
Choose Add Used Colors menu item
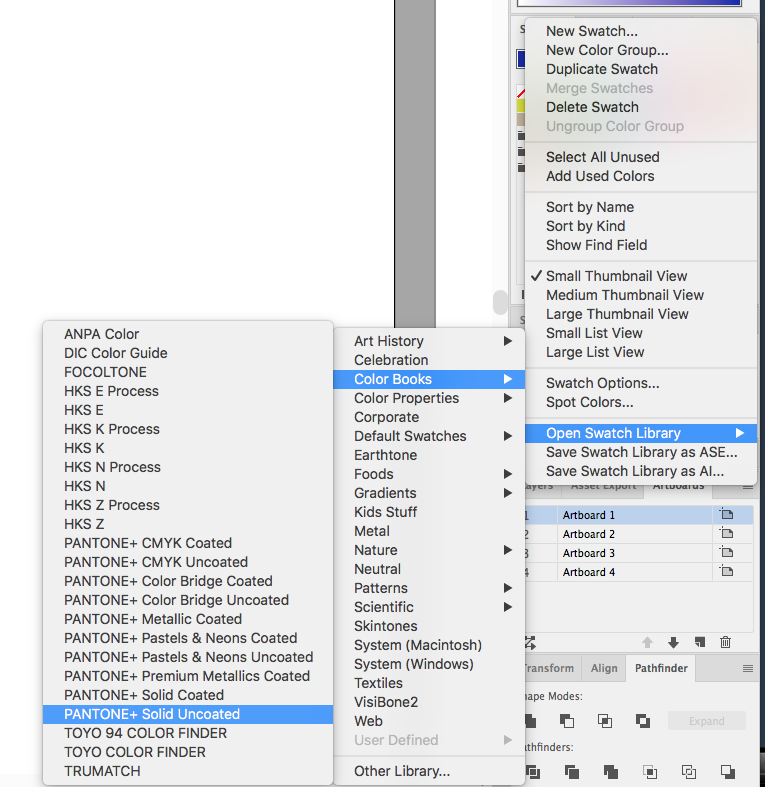click(x=641, y=176)
